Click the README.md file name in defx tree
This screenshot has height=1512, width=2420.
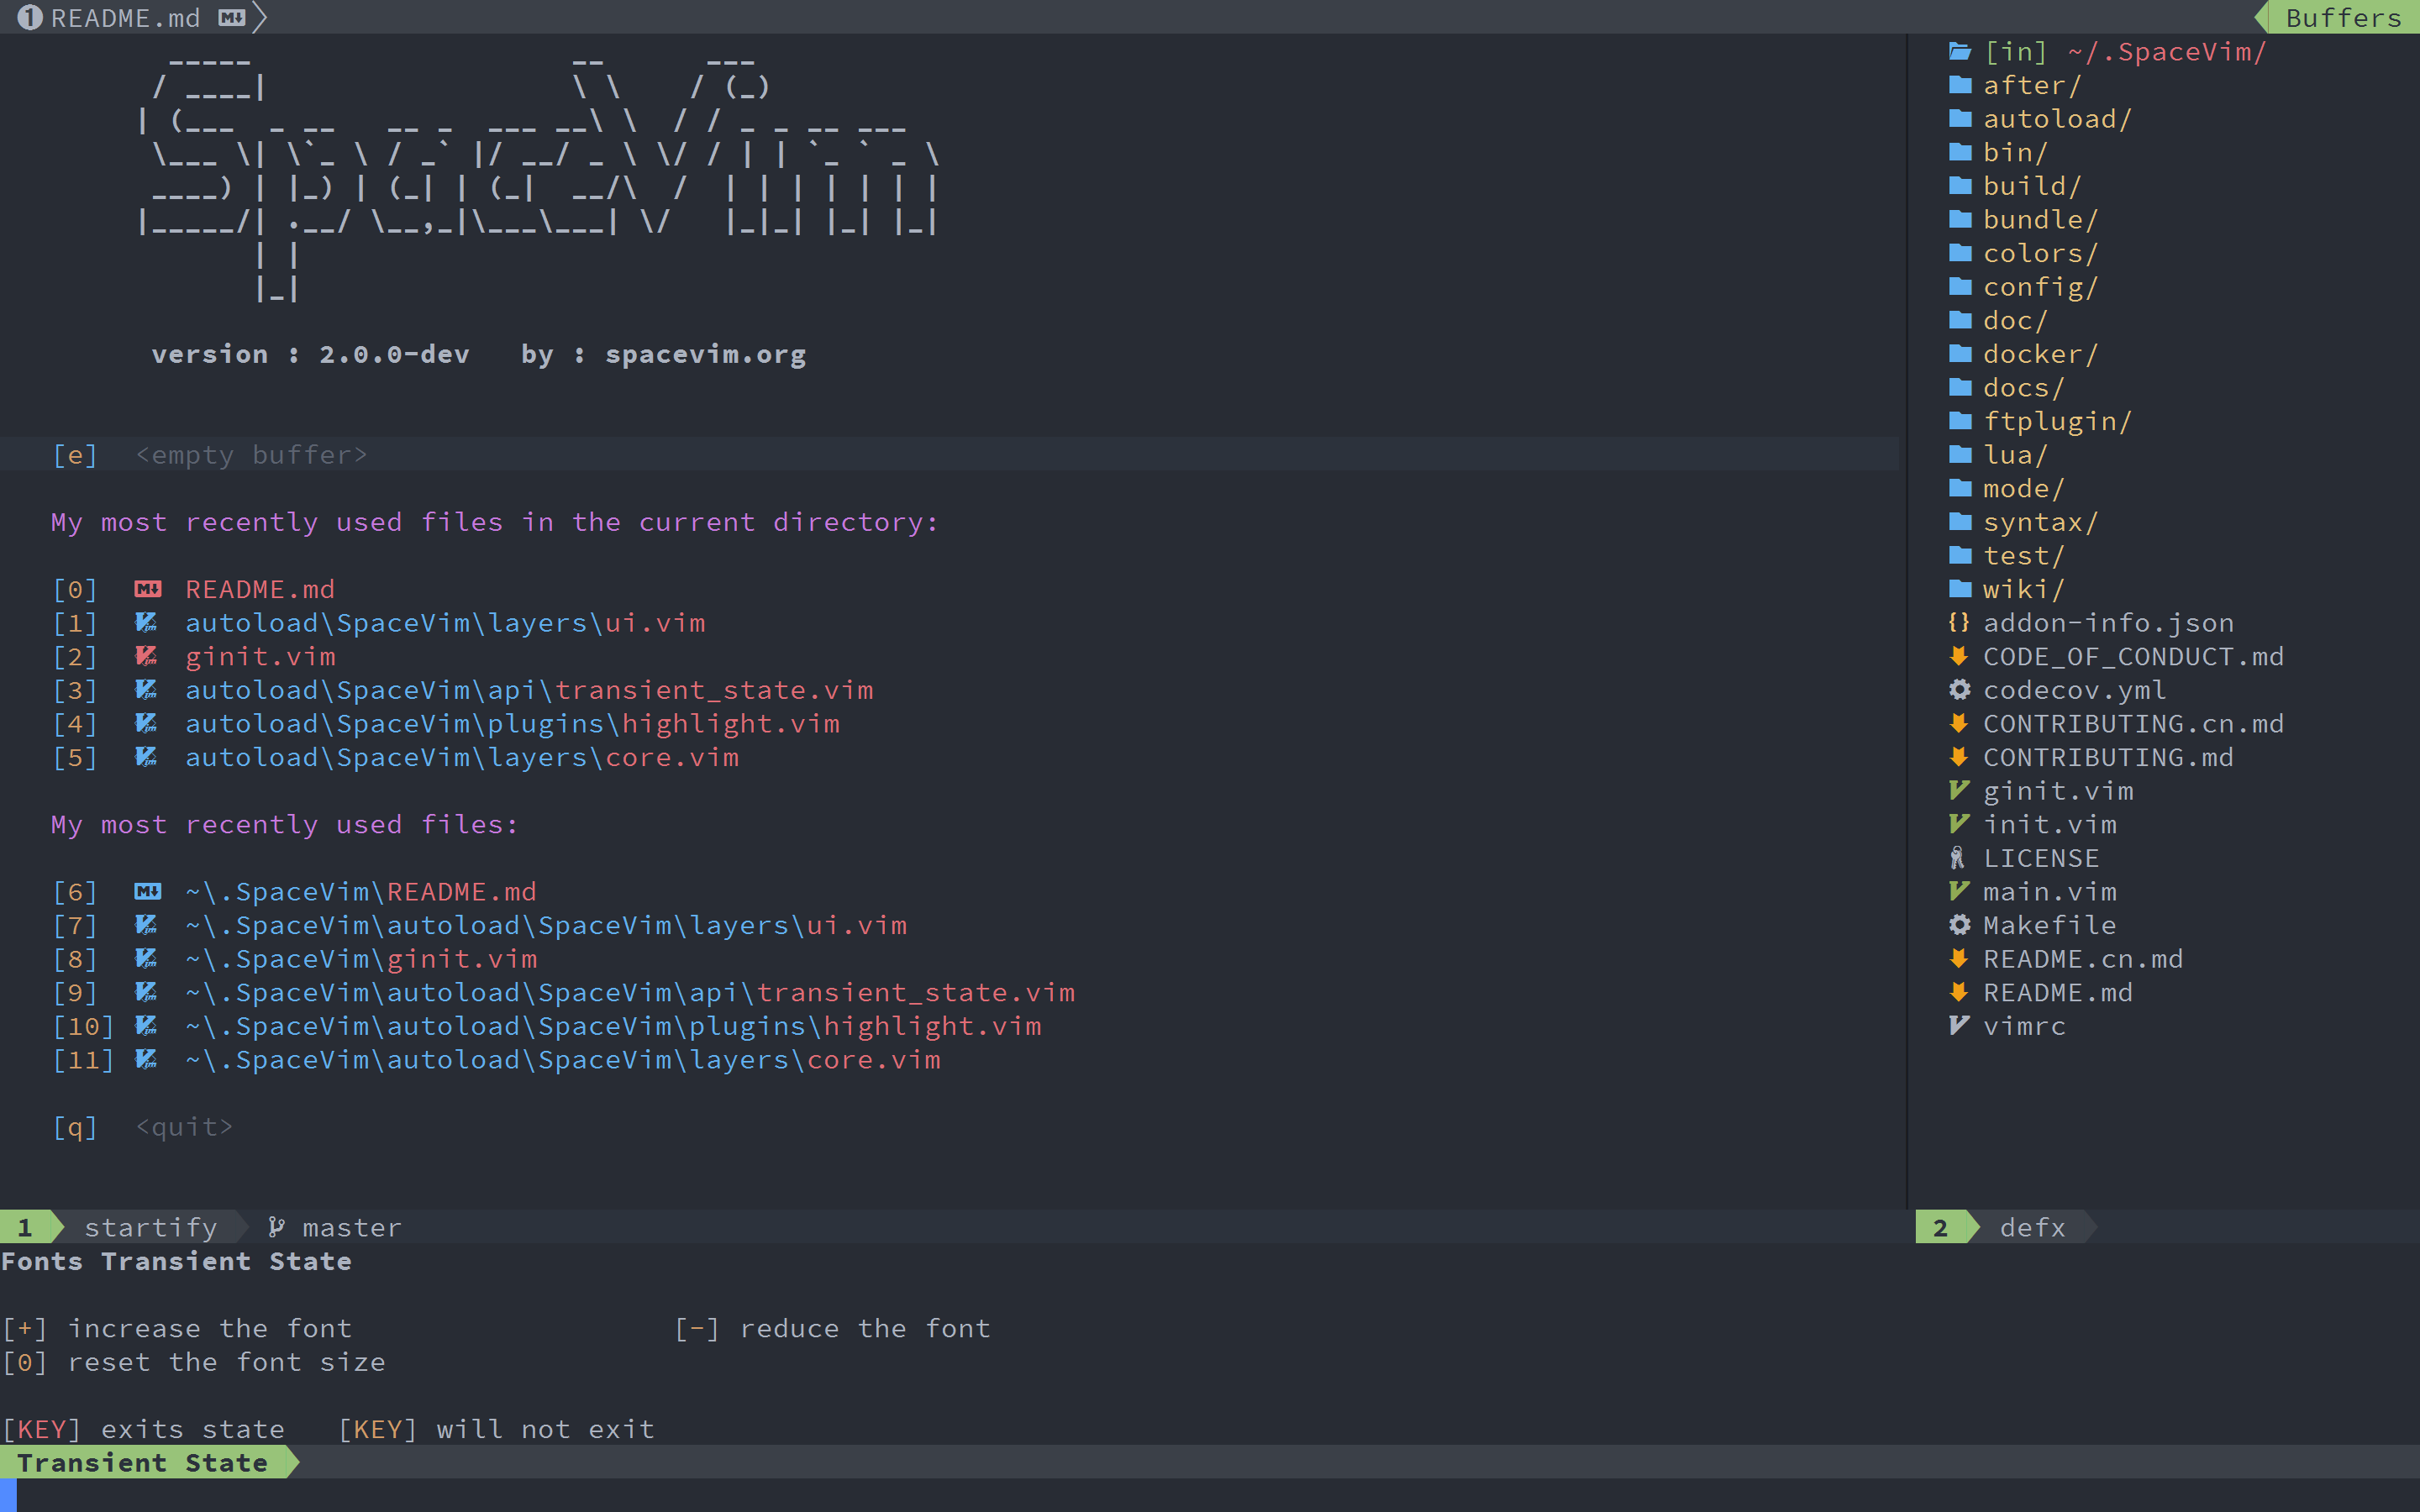2057,992
